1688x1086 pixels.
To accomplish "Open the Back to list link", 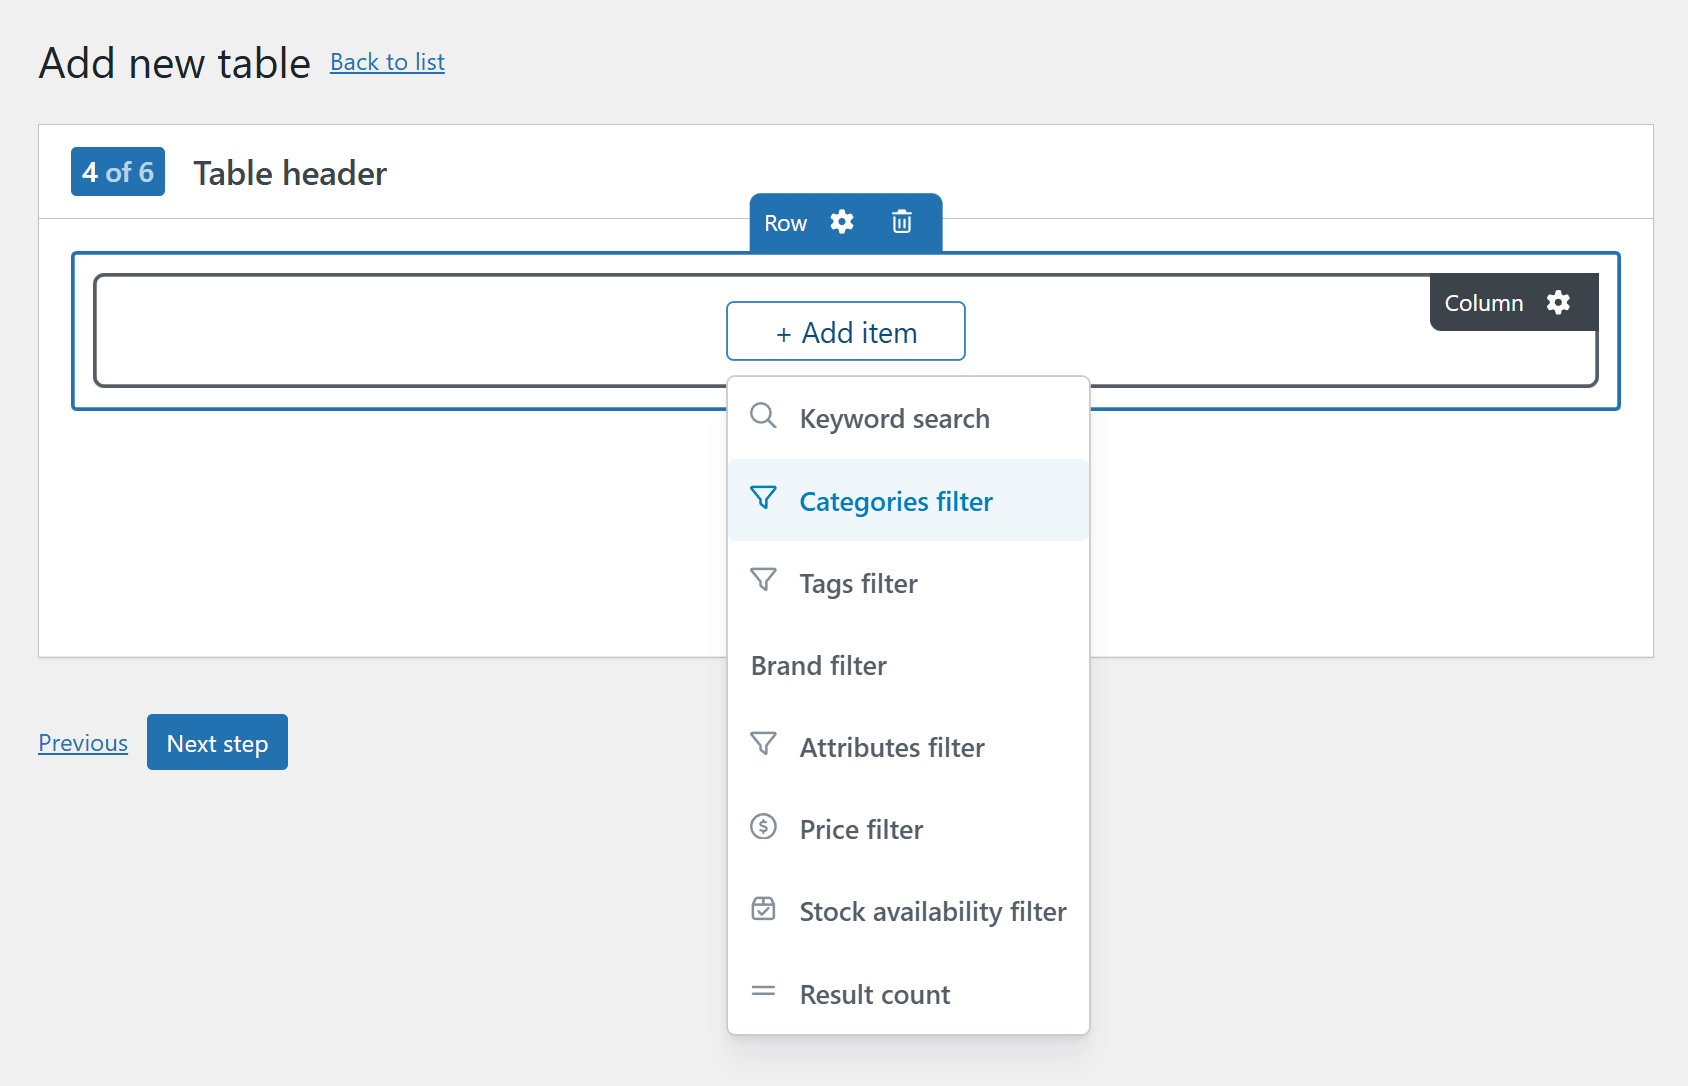I will 387,62.
